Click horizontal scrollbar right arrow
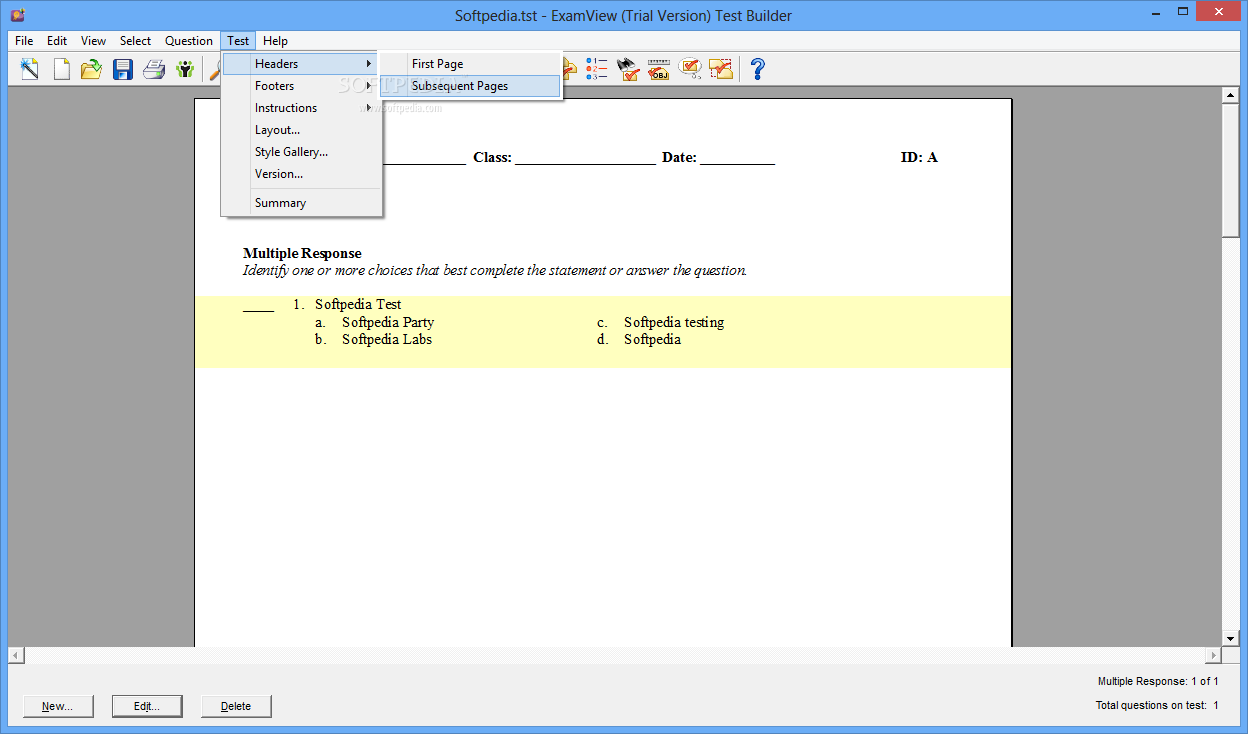 pyautogui.click(x=1214, y=656)
